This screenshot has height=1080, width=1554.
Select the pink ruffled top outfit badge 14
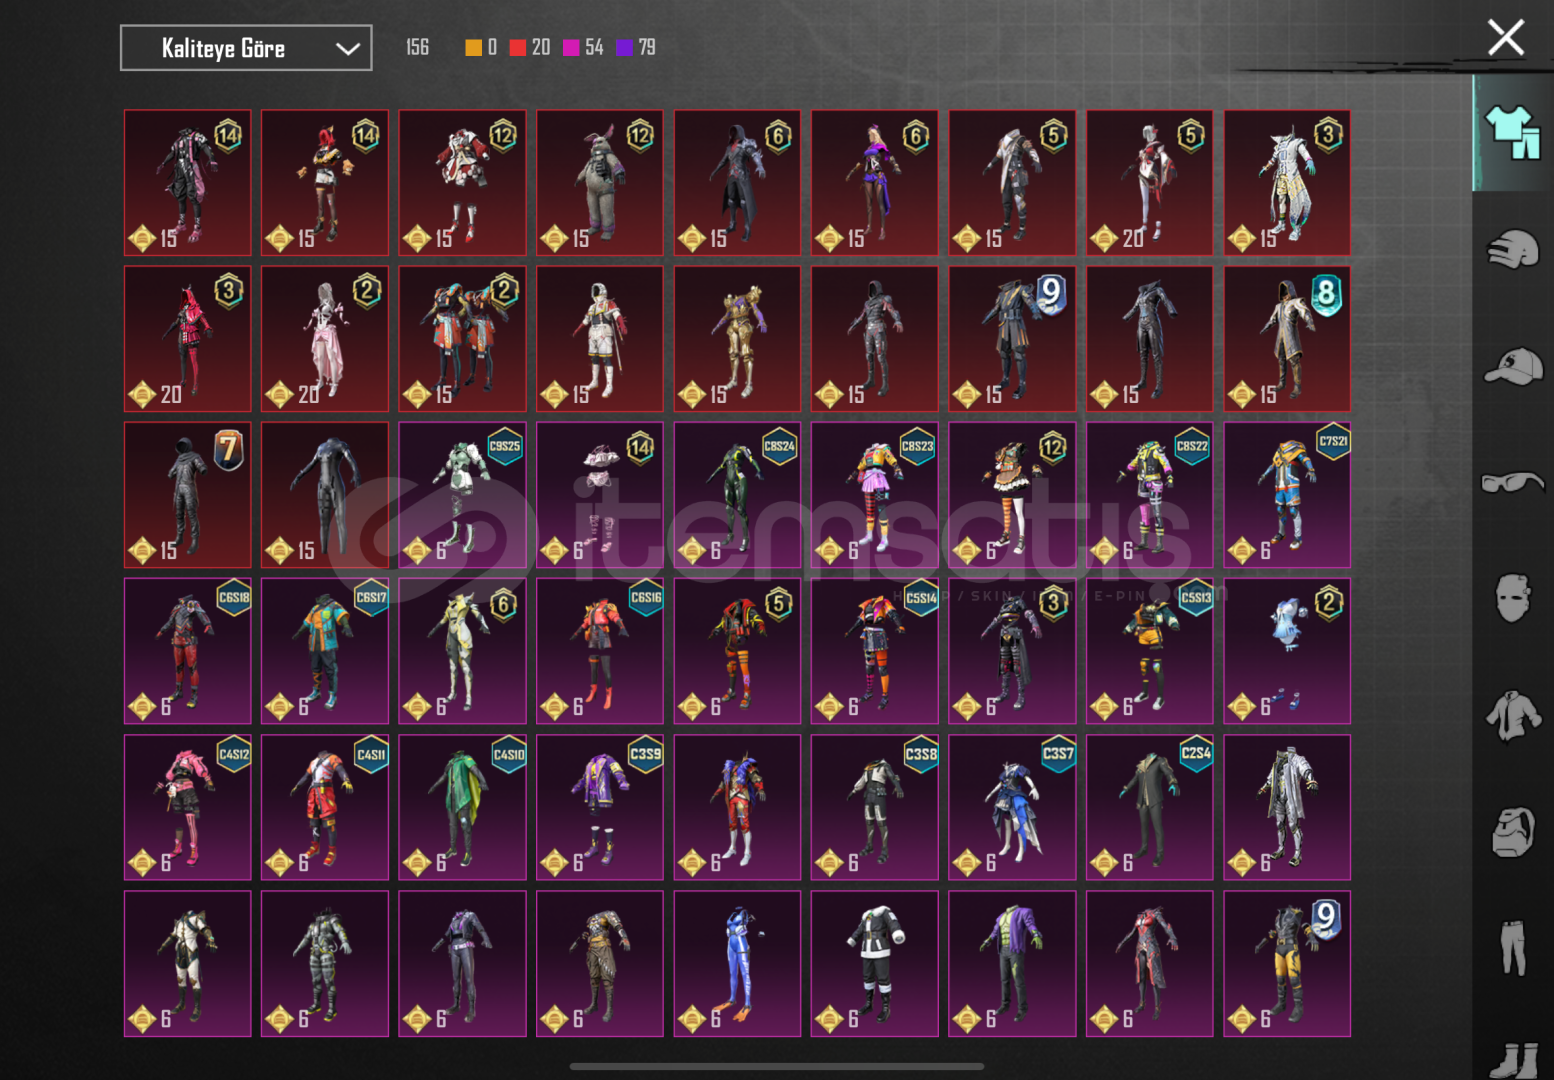pos(600,495)
